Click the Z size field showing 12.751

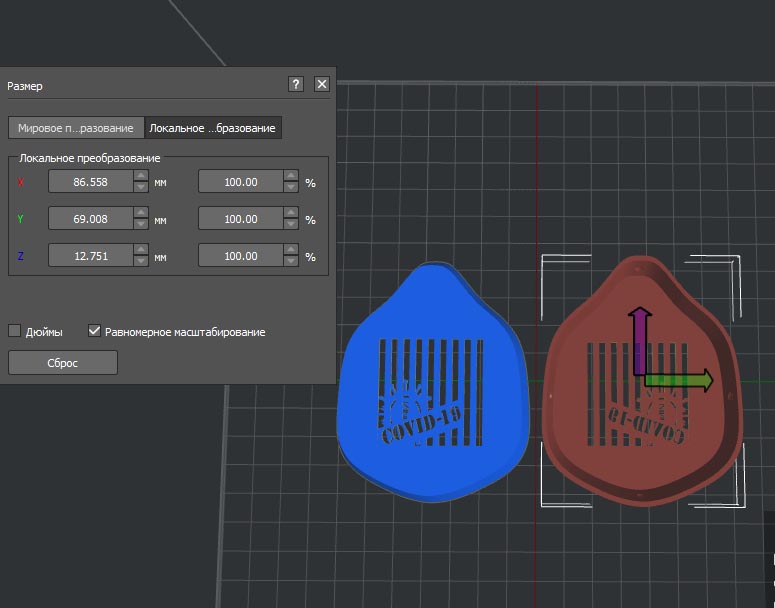coord(90,256)
